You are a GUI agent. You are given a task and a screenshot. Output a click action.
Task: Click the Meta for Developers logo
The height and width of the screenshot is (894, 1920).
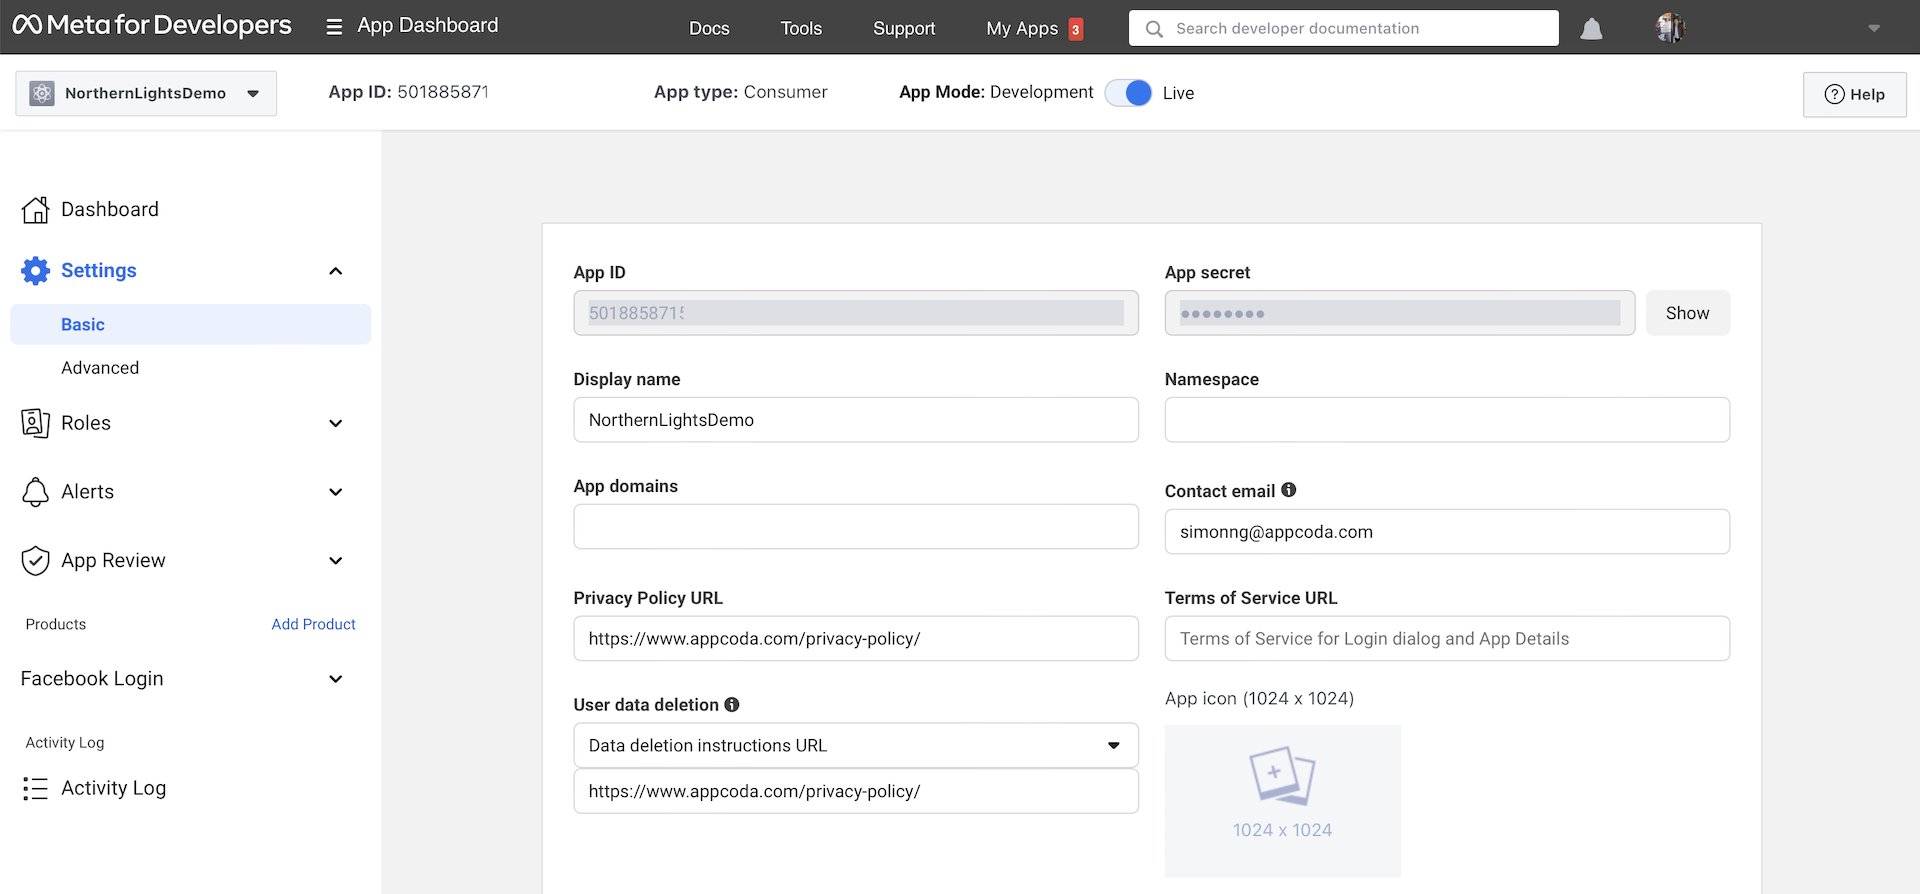click(152, 26)
